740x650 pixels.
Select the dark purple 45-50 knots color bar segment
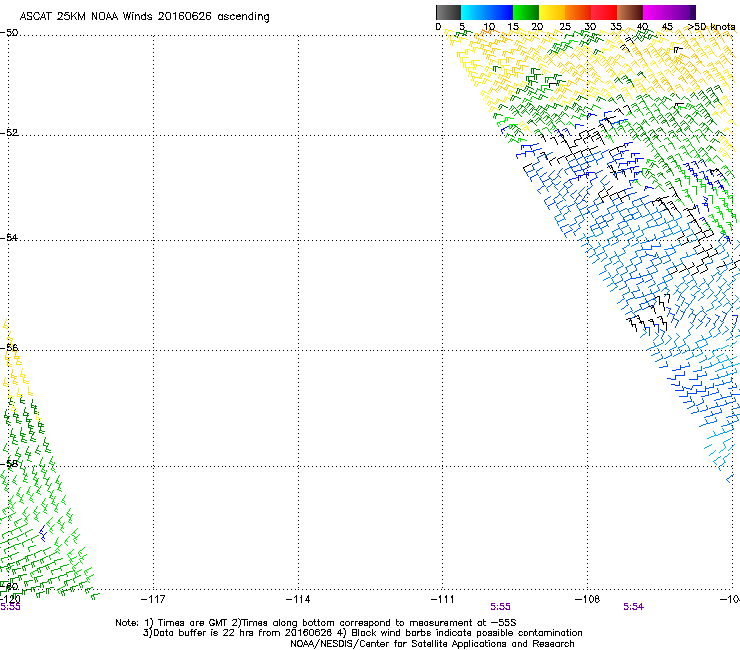click(x=682, y=12)
